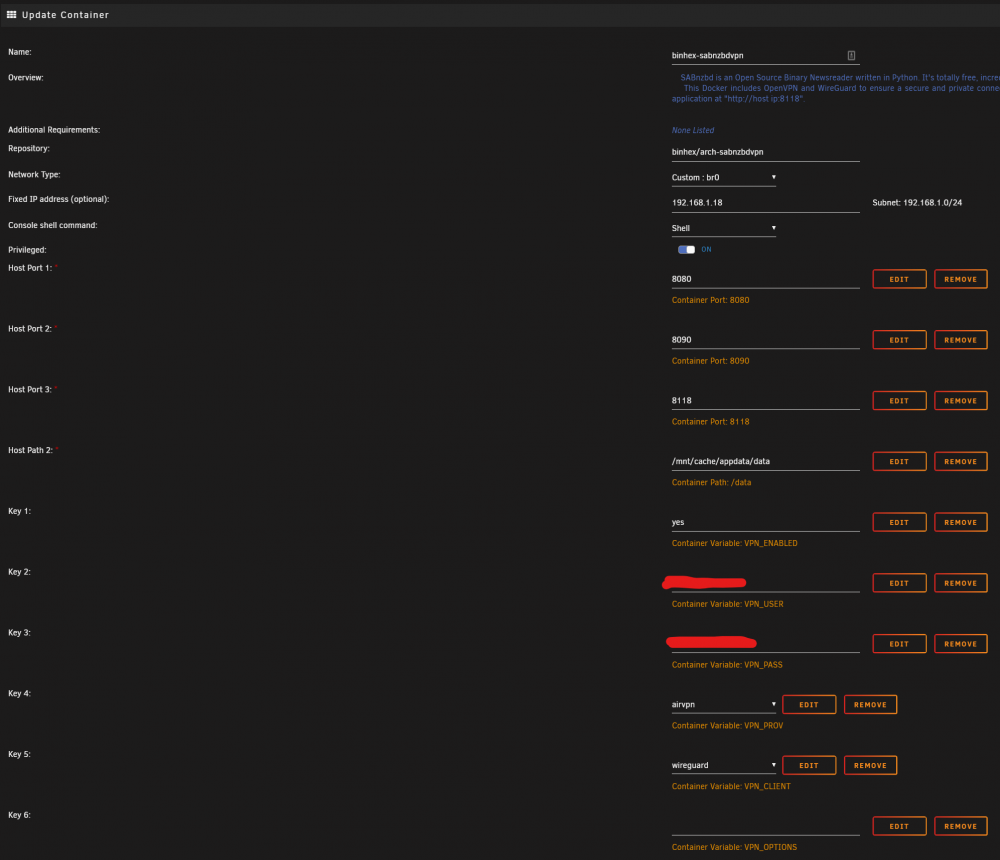Click the /mnt/cache/appdata/data path field
The height and width of the screenshot is (860, 1000).
pos(765,461)
